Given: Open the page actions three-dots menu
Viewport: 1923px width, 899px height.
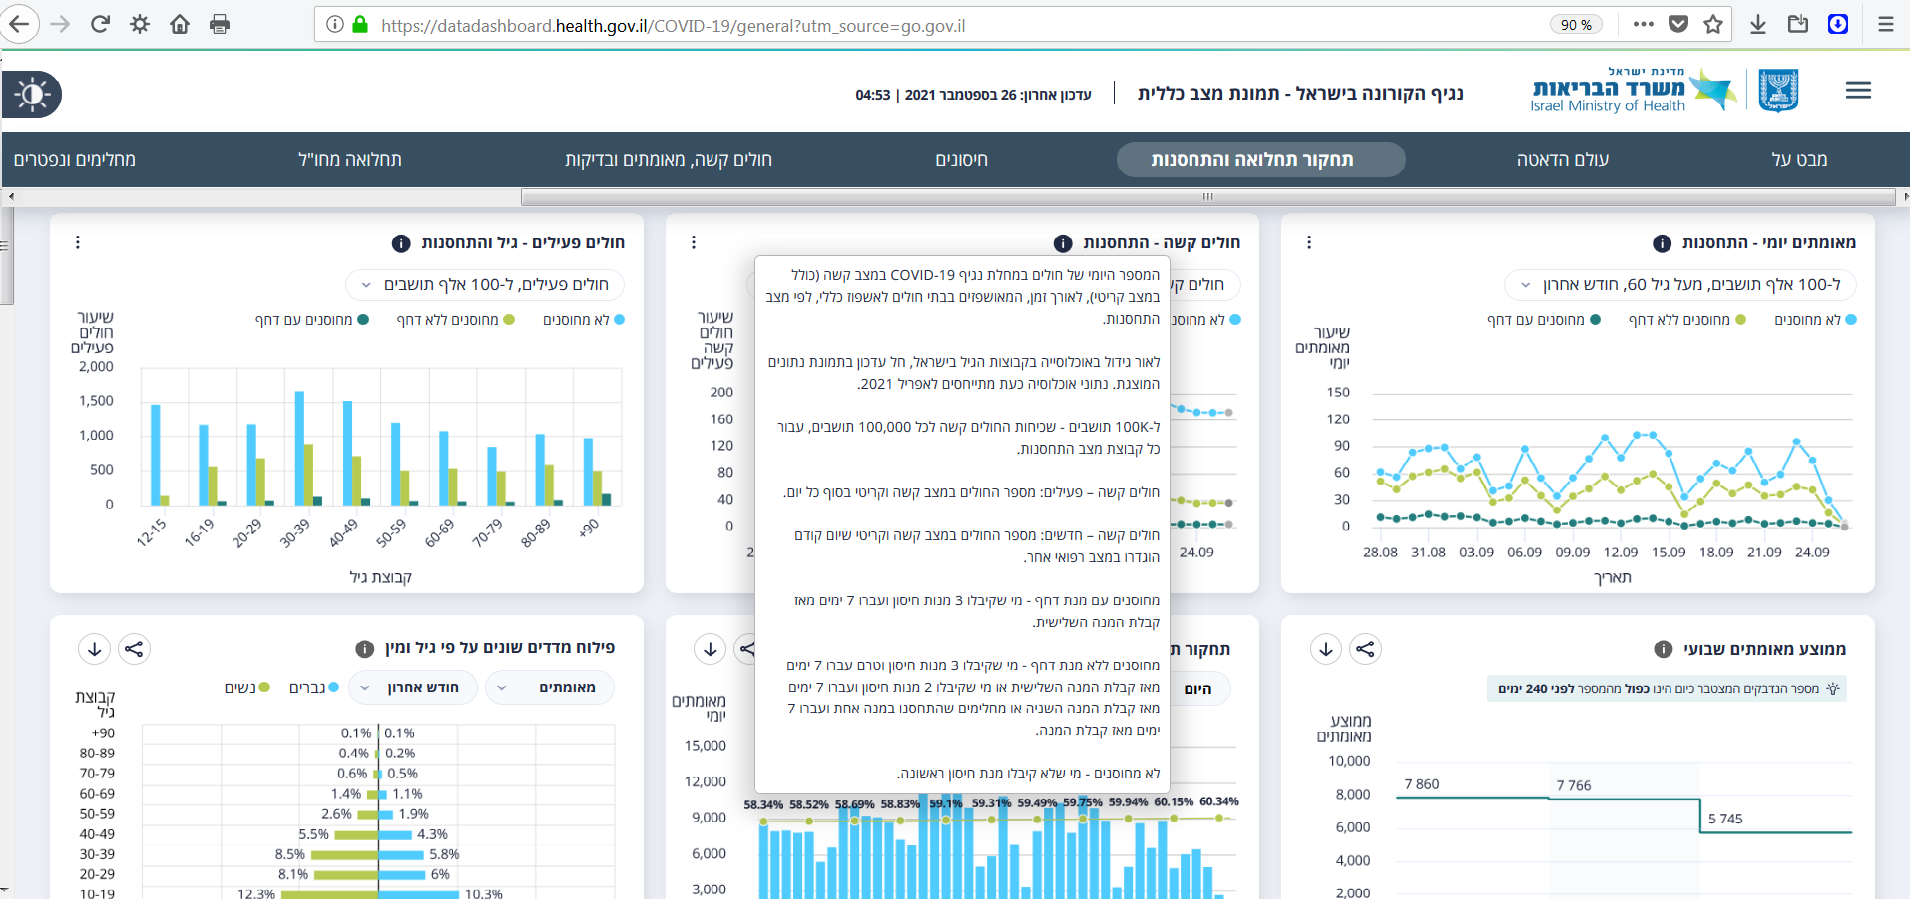Looking at the screenshot, I should coord(1644,24).
